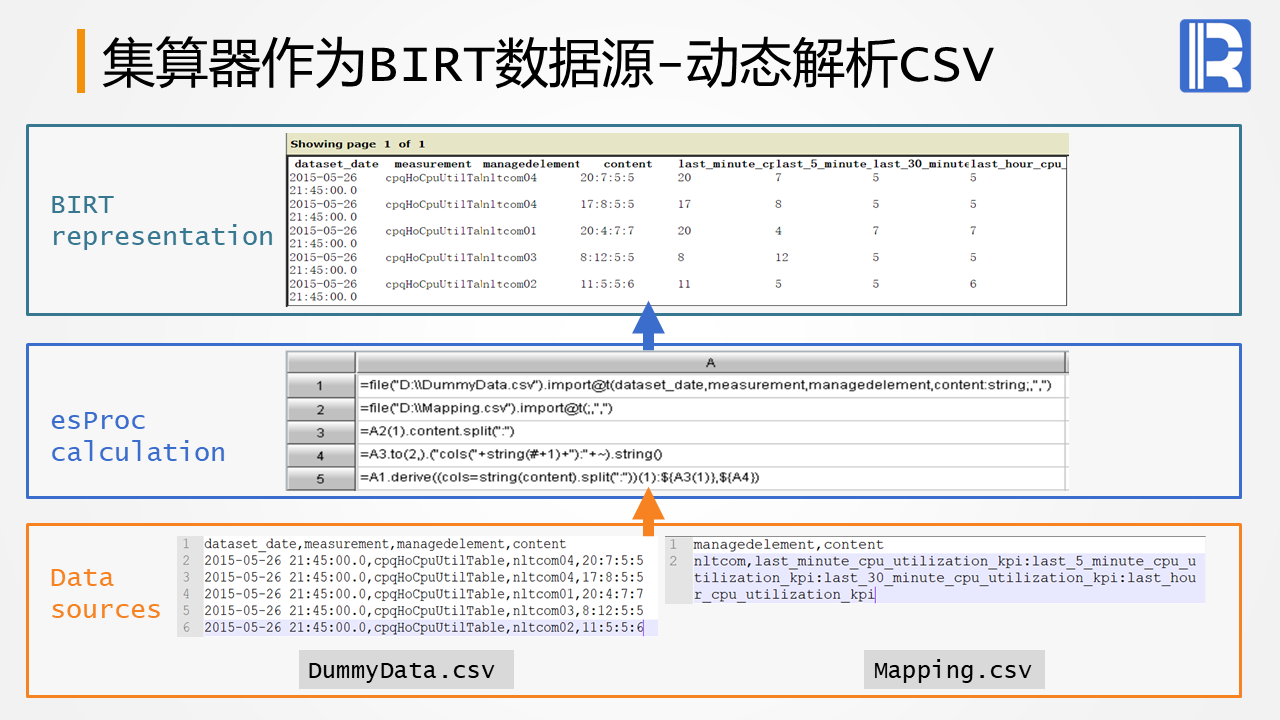The height and width of the screenshot is (720, 1280).
Task: Select content cell 17:8:5:5 in BIRT table
Action: click(607, 204)
